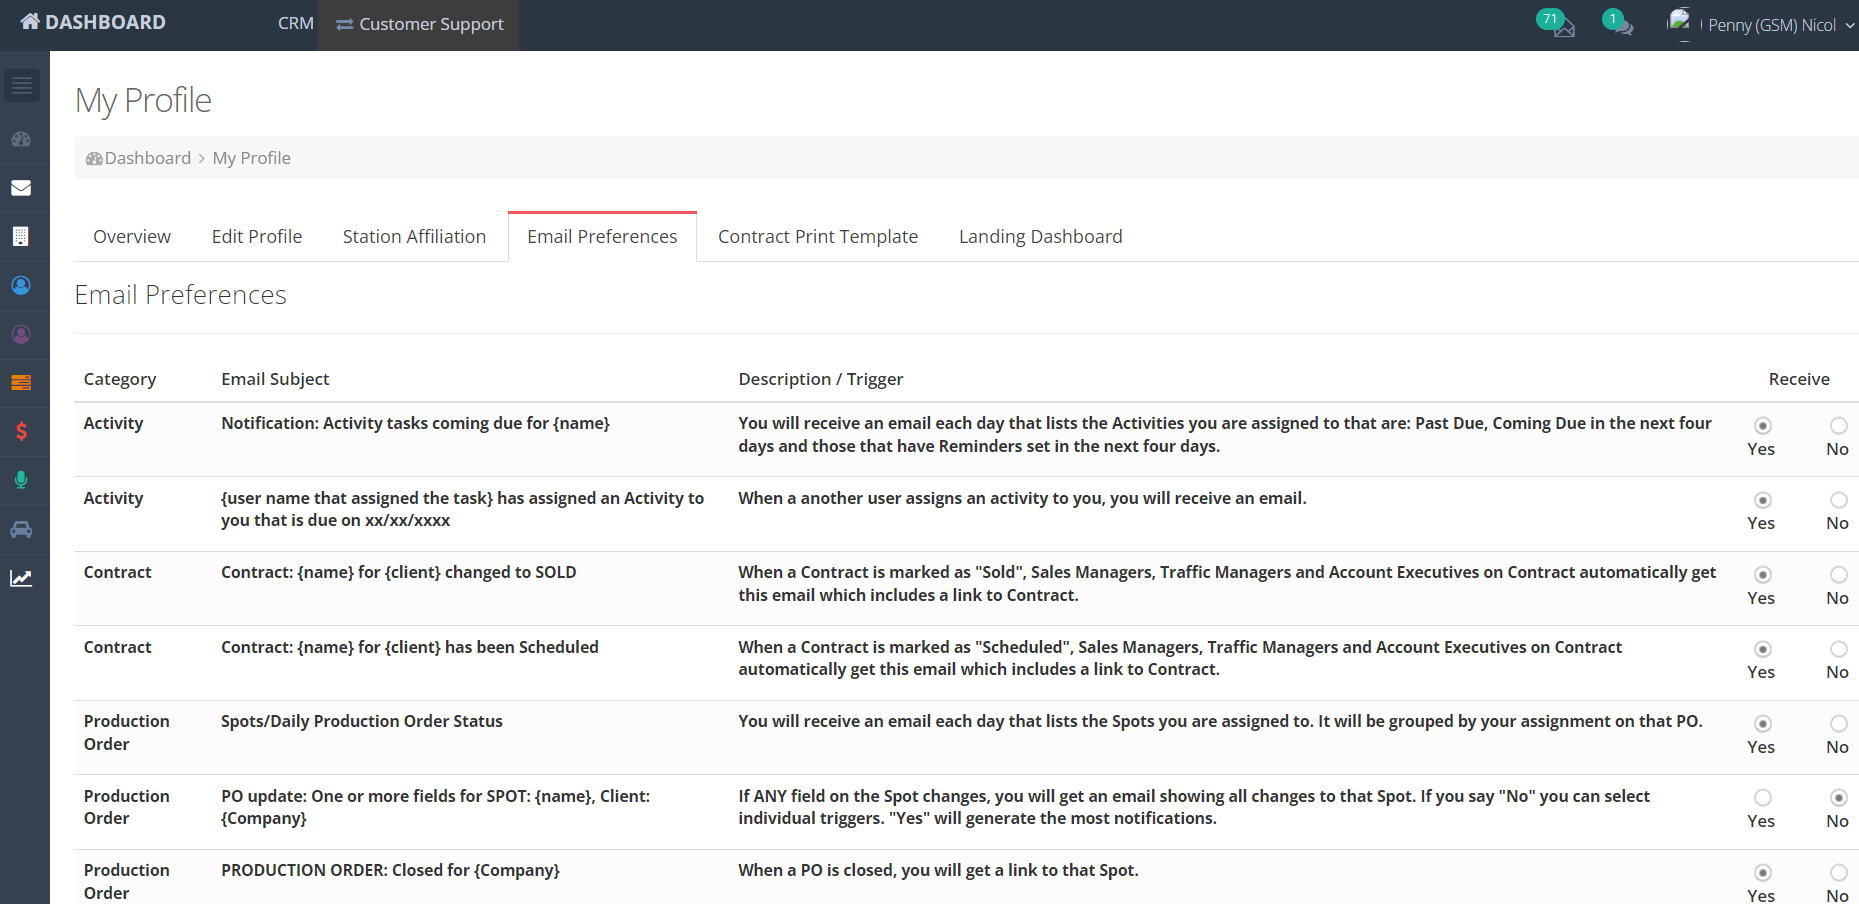Select the Email Preferences tab

[x=602, y=237]
